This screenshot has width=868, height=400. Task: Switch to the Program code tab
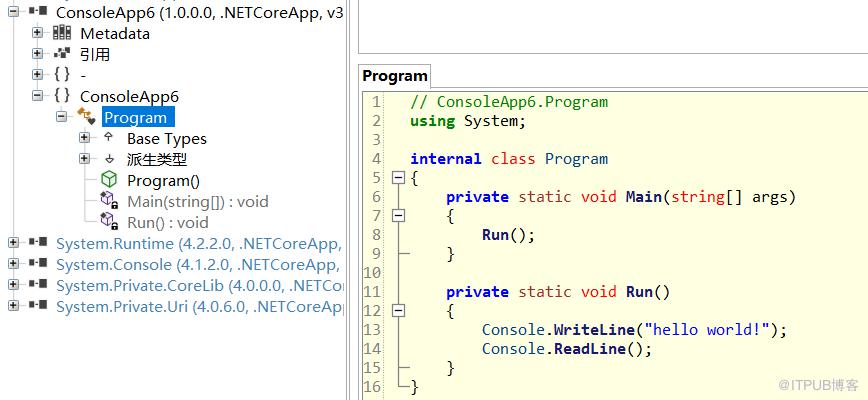point(395,76)
